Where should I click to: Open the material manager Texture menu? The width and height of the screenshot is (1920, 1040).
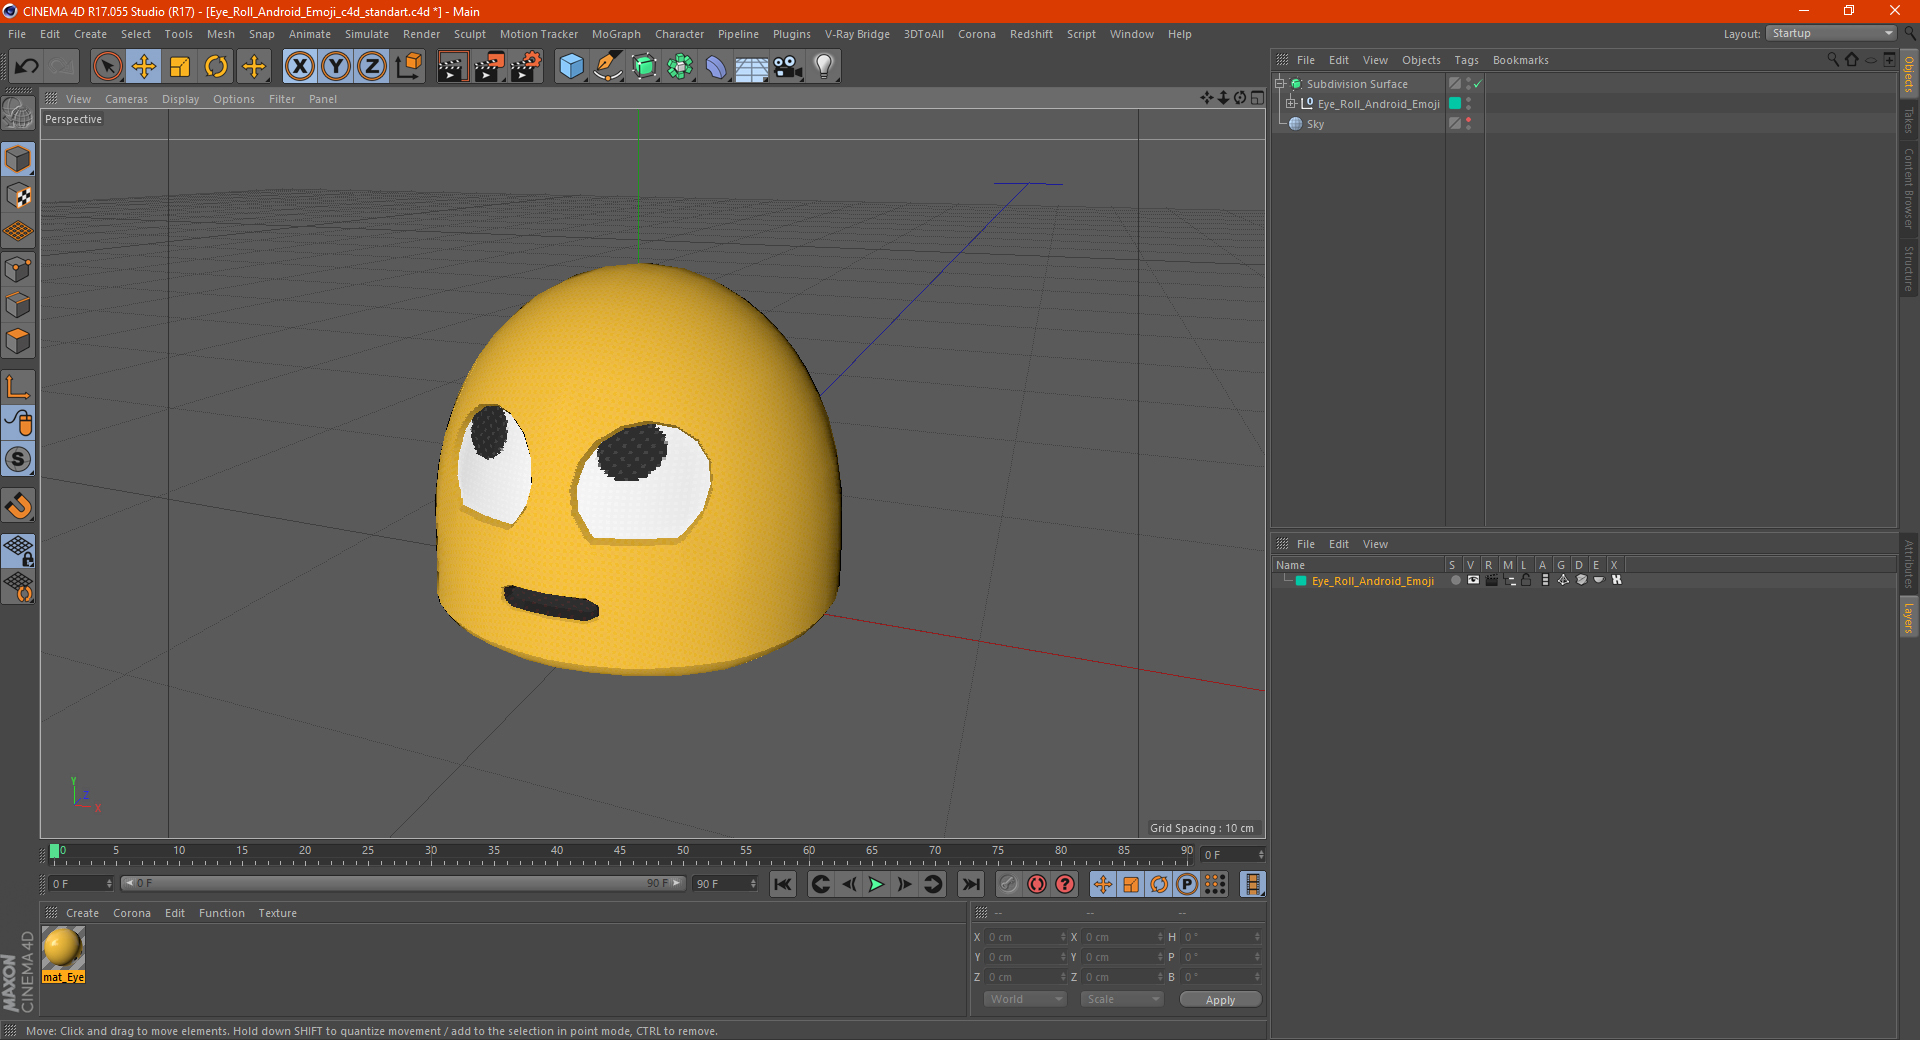(x=277, y=913)
